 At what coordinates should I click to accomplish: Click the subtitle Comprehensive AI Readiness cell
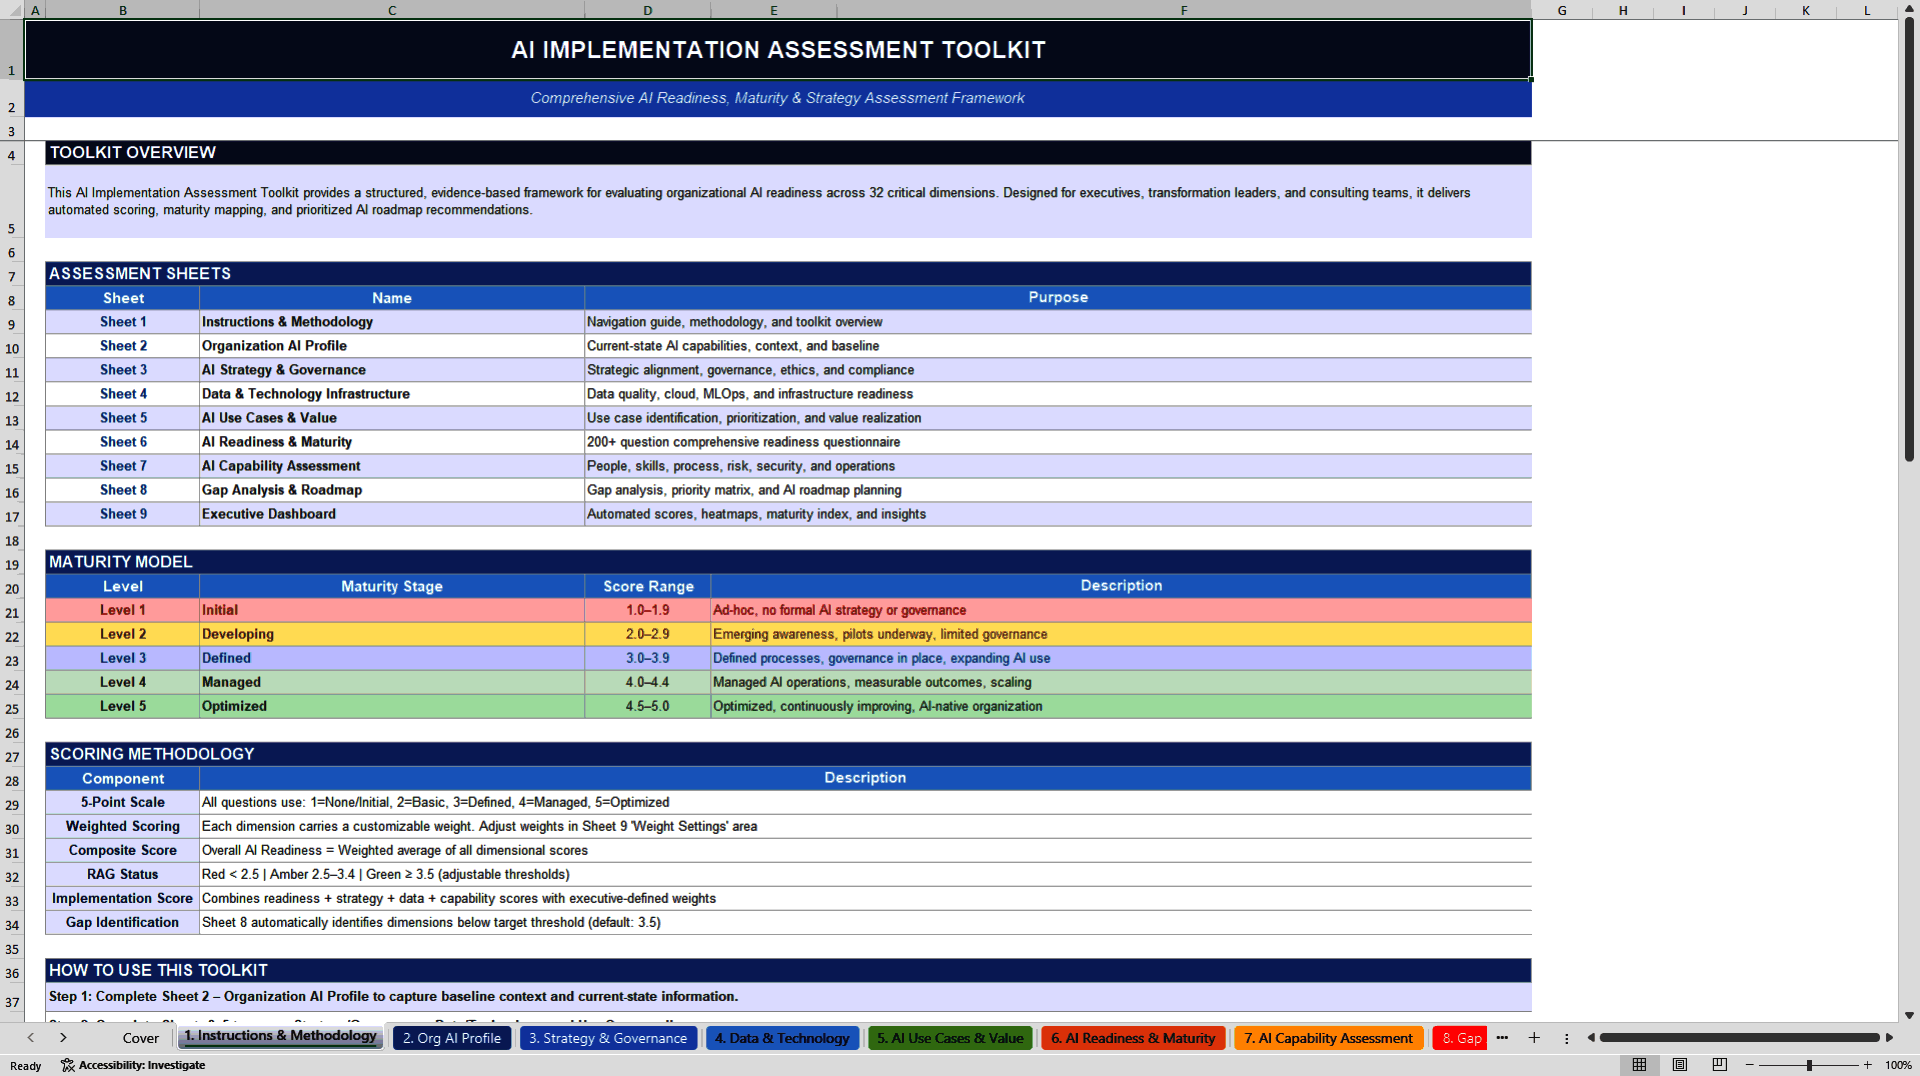[x=778, y=98]
